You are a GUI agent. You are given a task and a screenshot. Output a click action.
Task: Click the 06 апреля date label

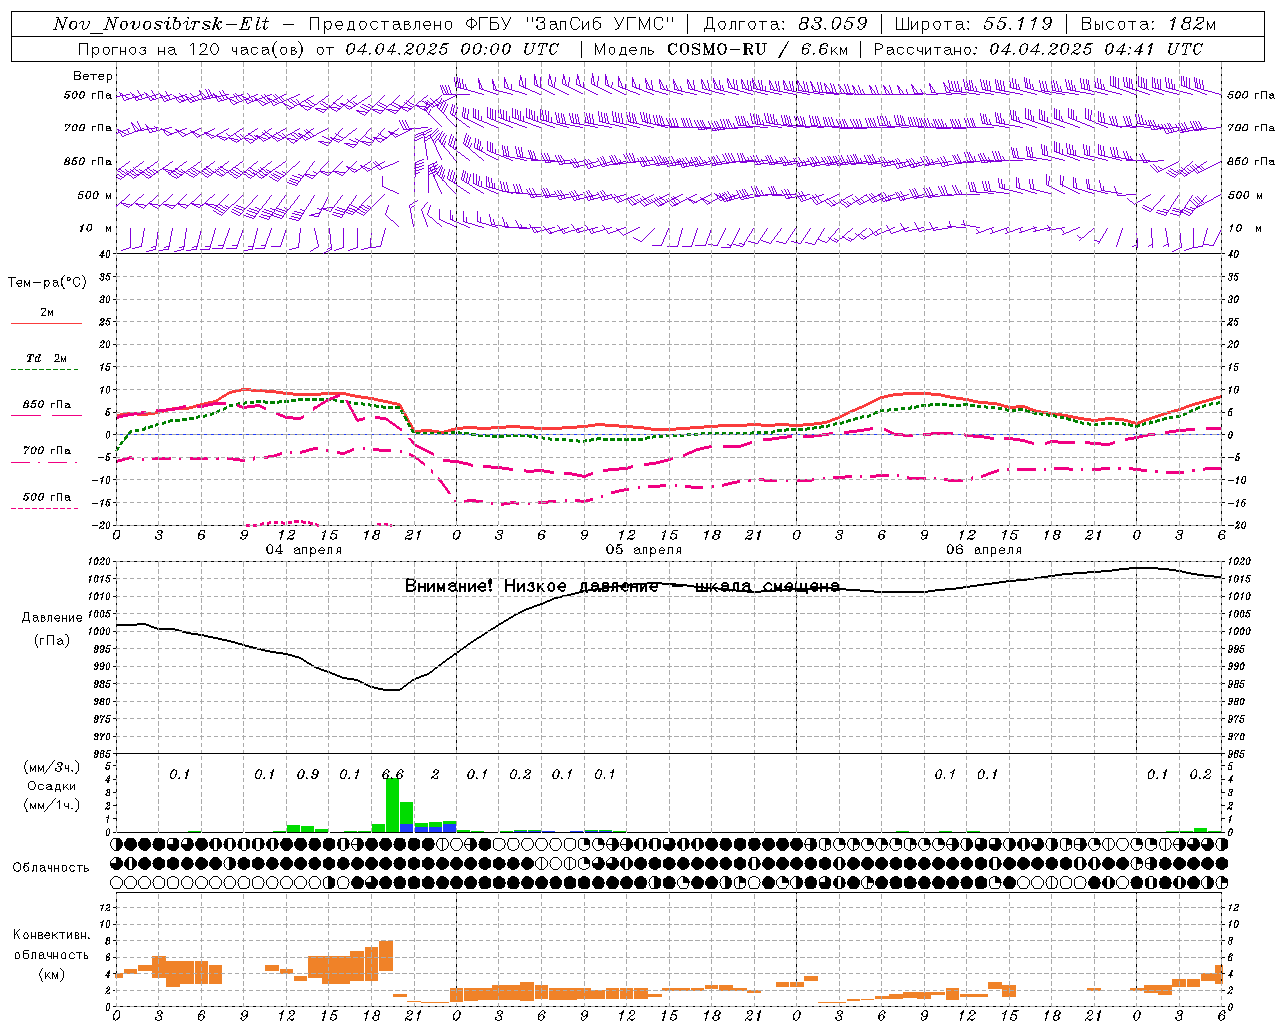point(984,550)
